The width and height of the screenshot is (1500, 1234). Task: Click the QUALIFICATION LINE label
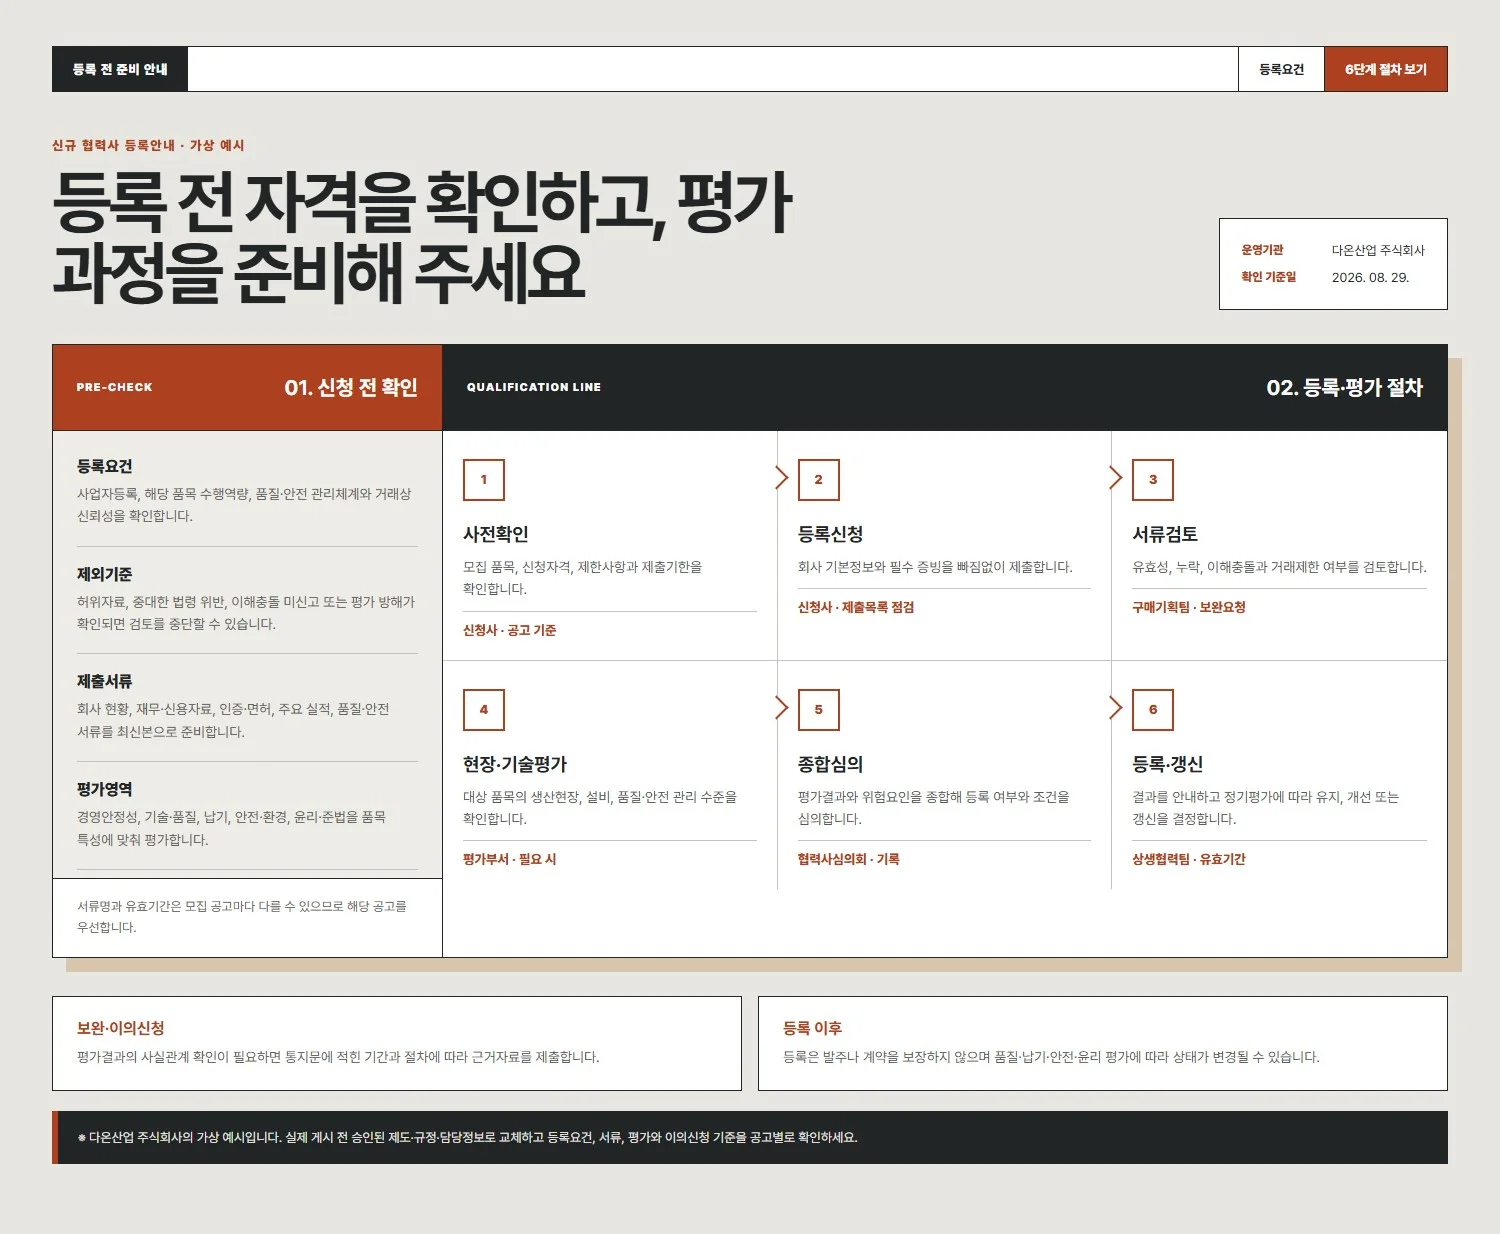534,387
